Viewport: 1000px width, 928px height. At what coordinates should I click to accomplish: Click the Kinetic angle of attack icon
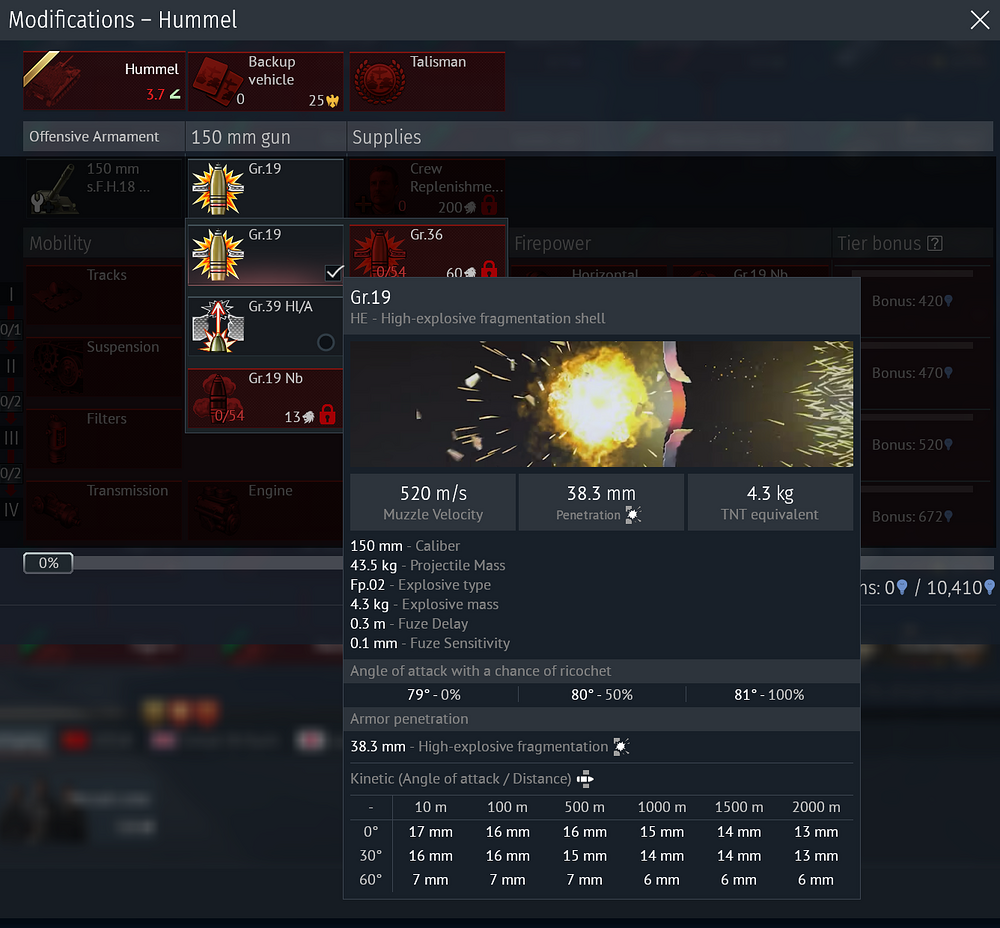(585, 778)
